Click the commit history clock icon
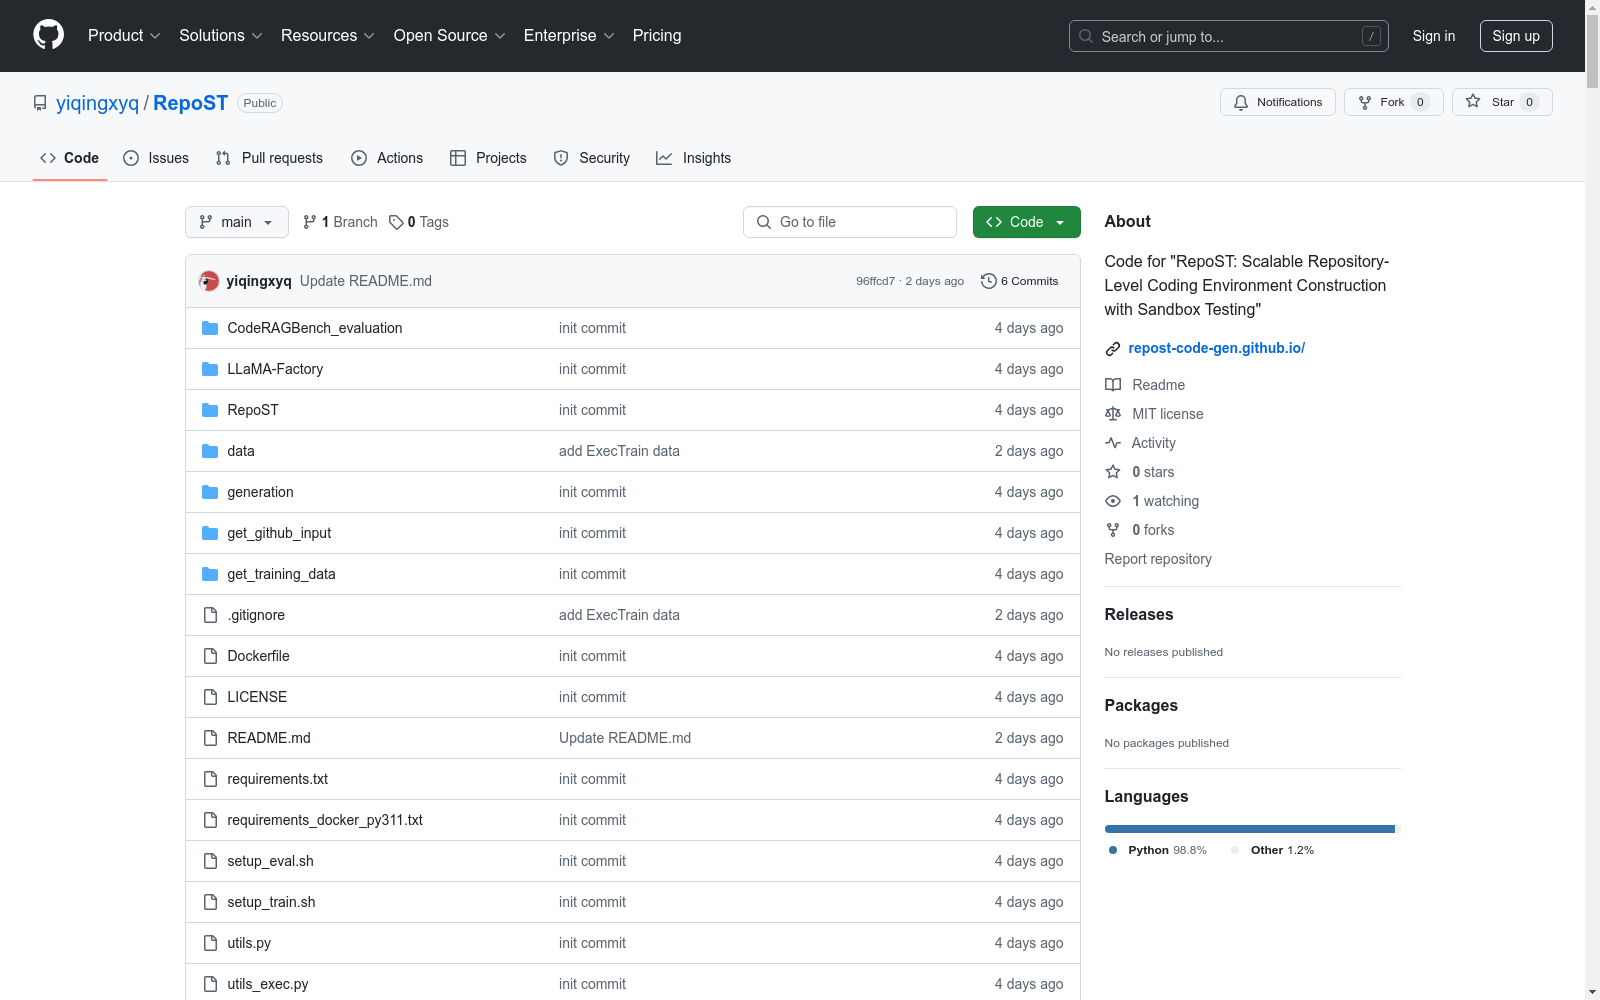Viewport: 1600px width, 1000px height. 989,281
